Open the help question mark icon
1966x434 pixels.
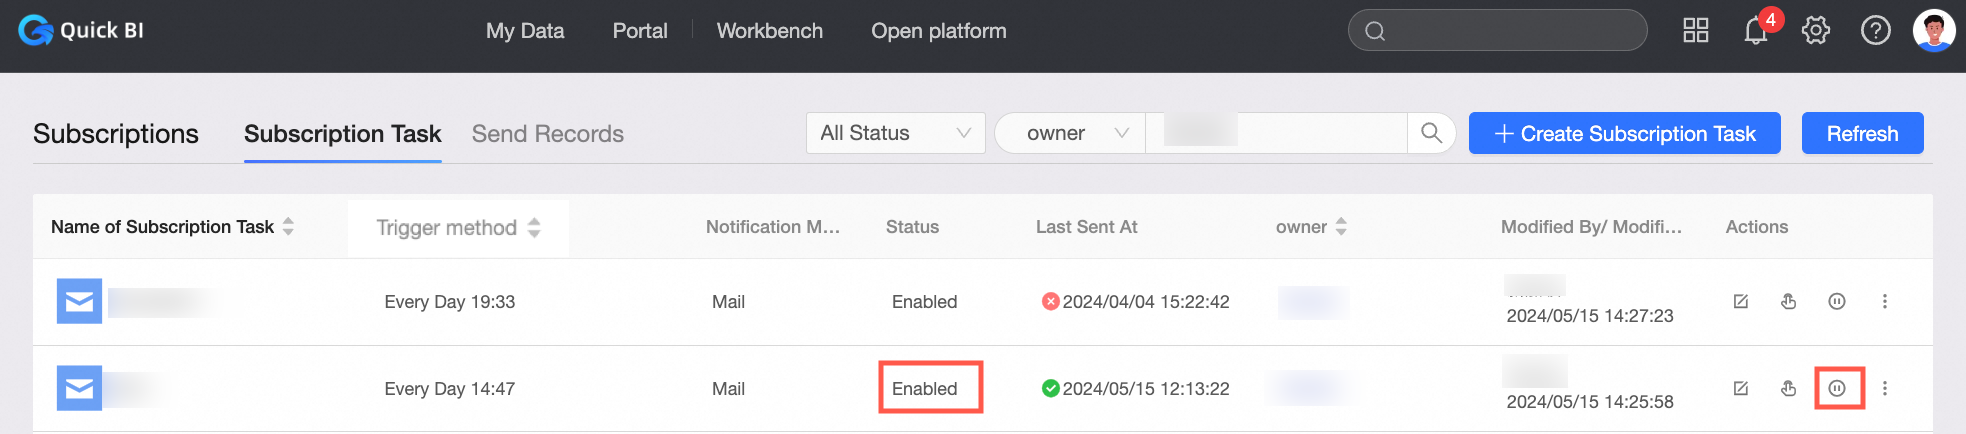point(1876,31)
